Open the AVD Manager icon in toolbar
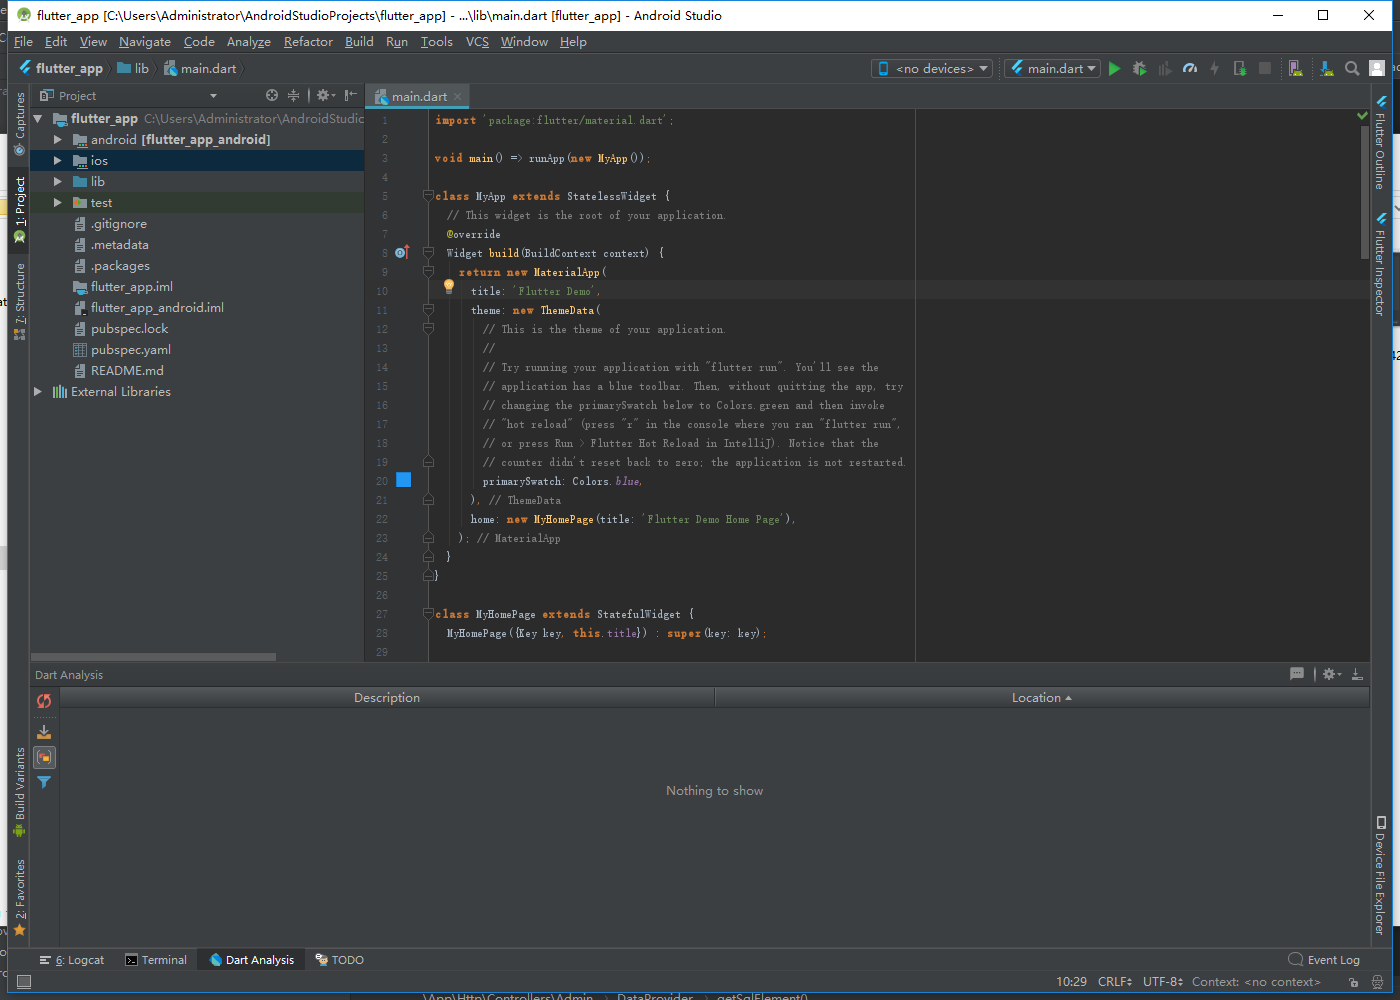This screenshot has height=1000, width=1400. [1295, 69]
